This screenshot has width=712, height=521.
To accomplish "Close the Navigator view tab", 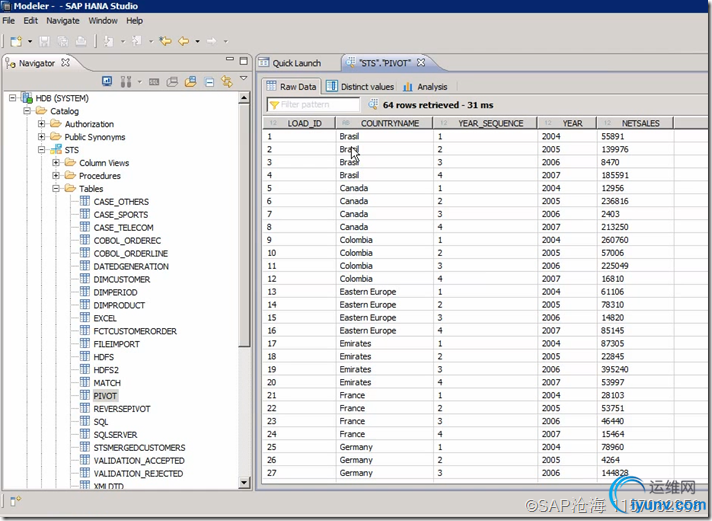I will click(x=65, y=62).
